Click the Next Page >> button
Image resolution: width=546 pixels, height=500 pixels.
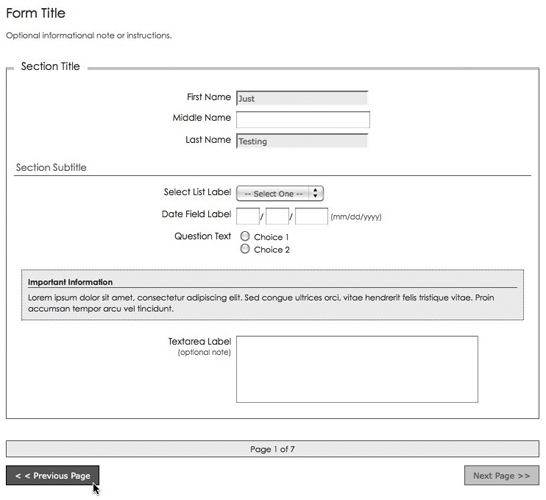[x=501, y=475]
